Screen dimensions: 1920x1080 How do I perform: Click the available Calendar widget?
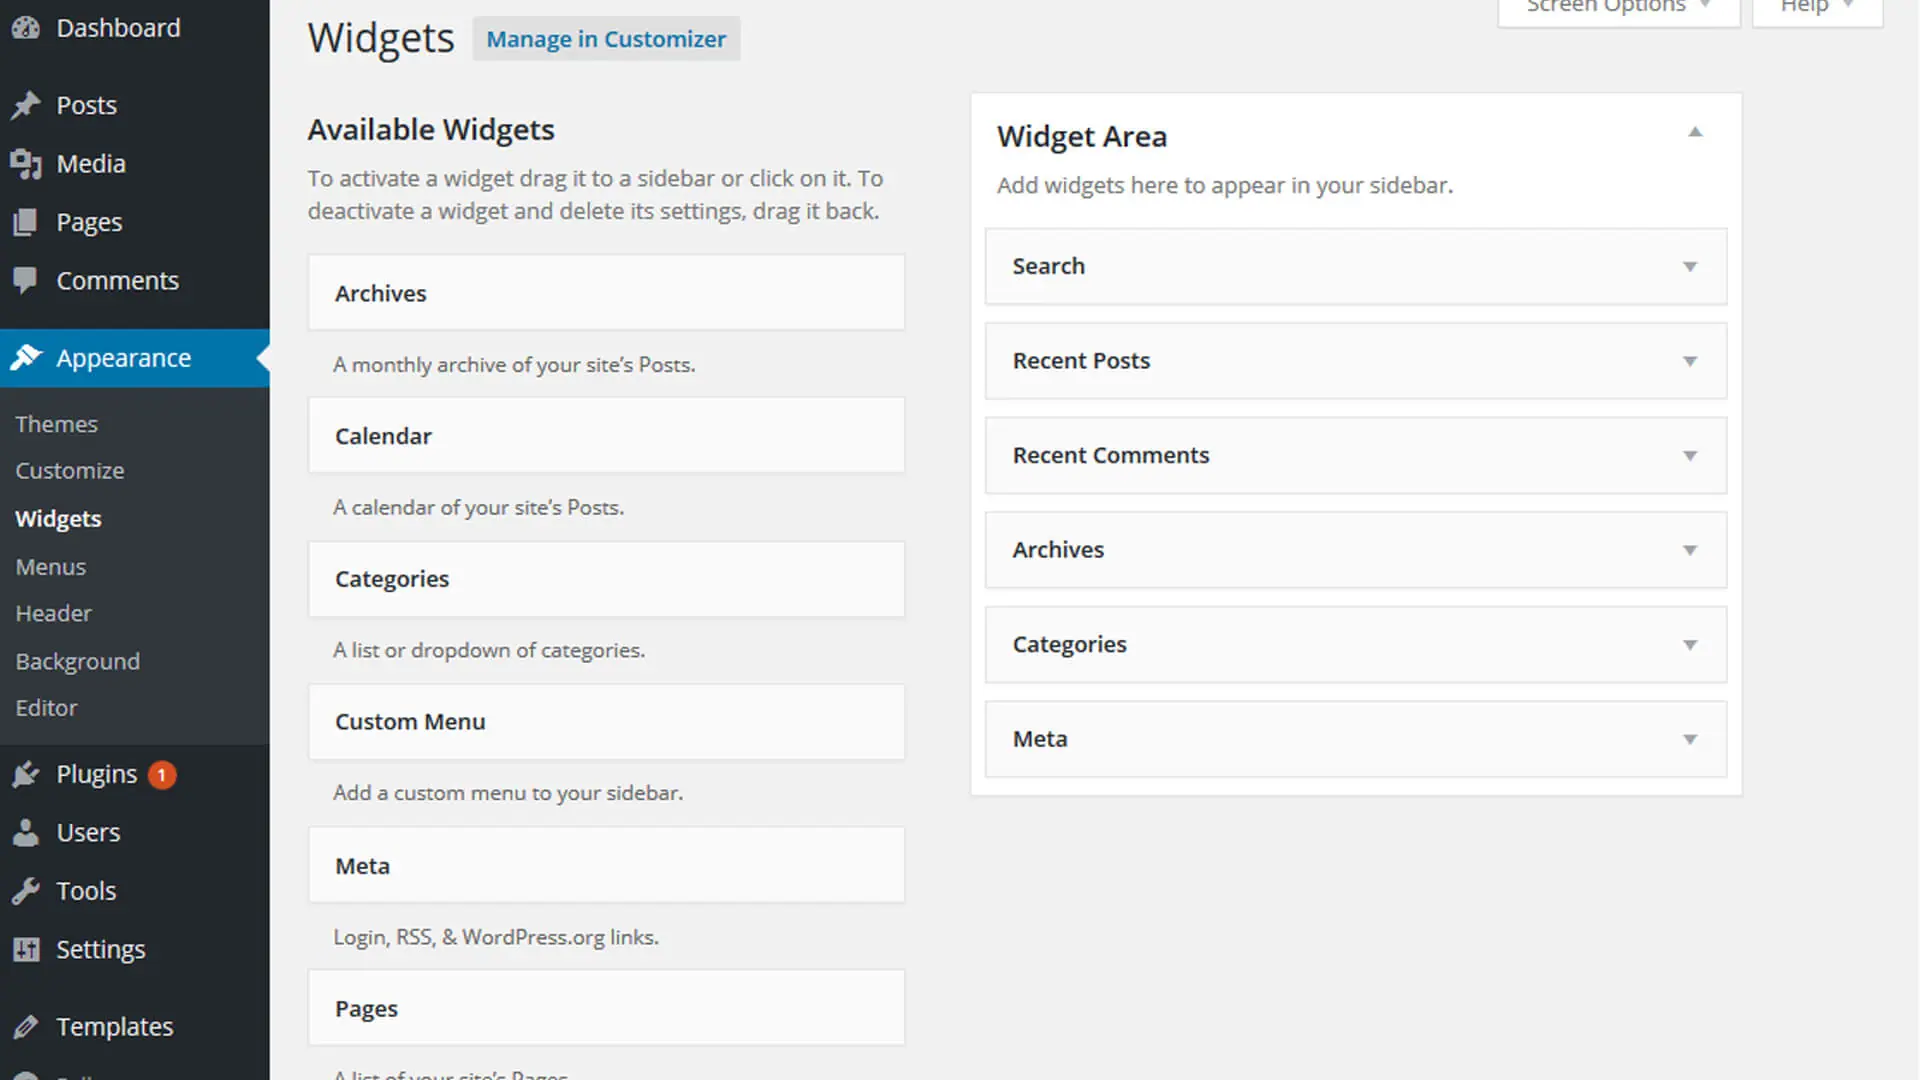point(606,436)
